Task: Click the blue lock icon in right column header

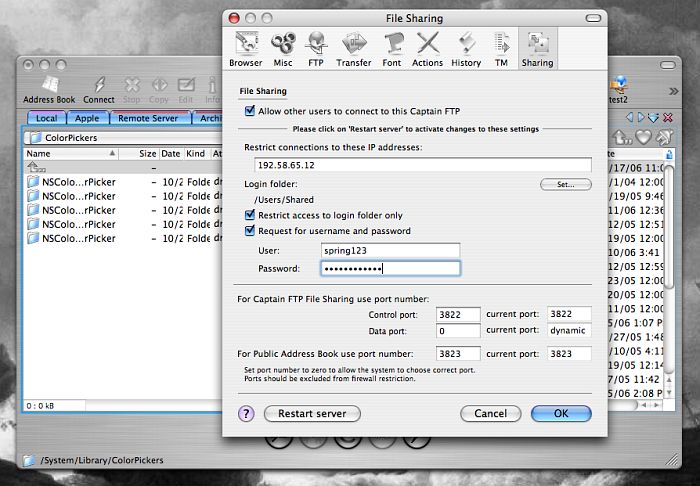Action: [669, 154]
